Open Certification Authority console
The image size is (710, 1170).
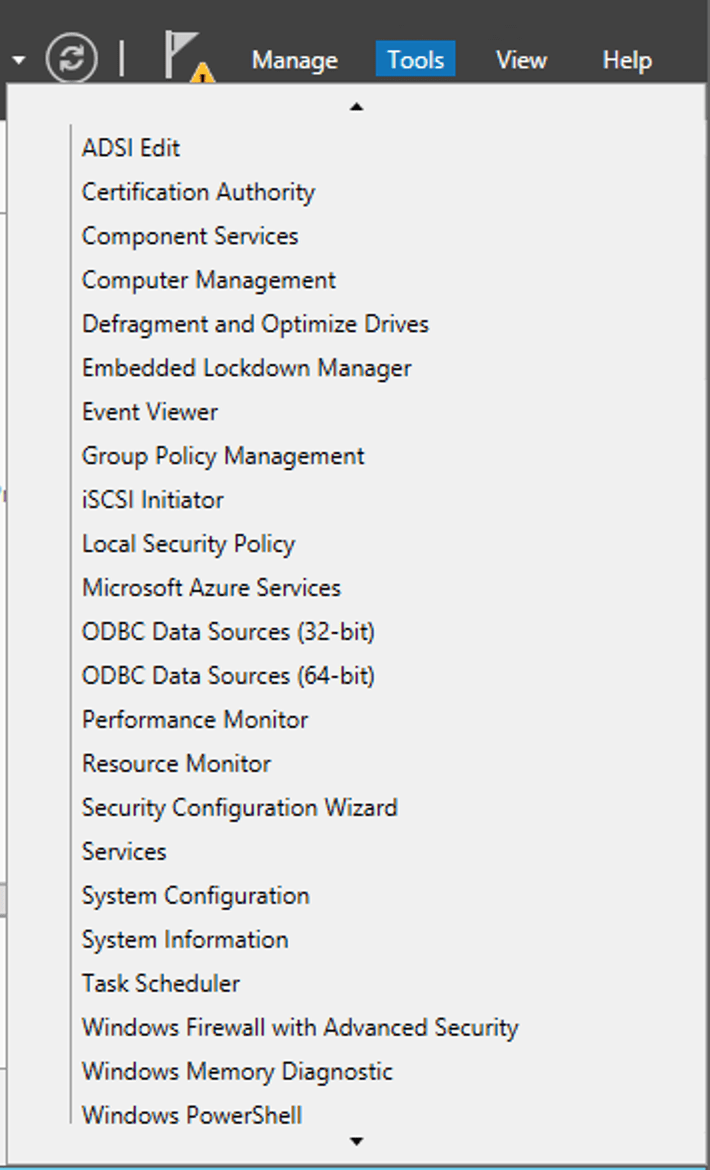pyautogui.click(x=198, y=192)
